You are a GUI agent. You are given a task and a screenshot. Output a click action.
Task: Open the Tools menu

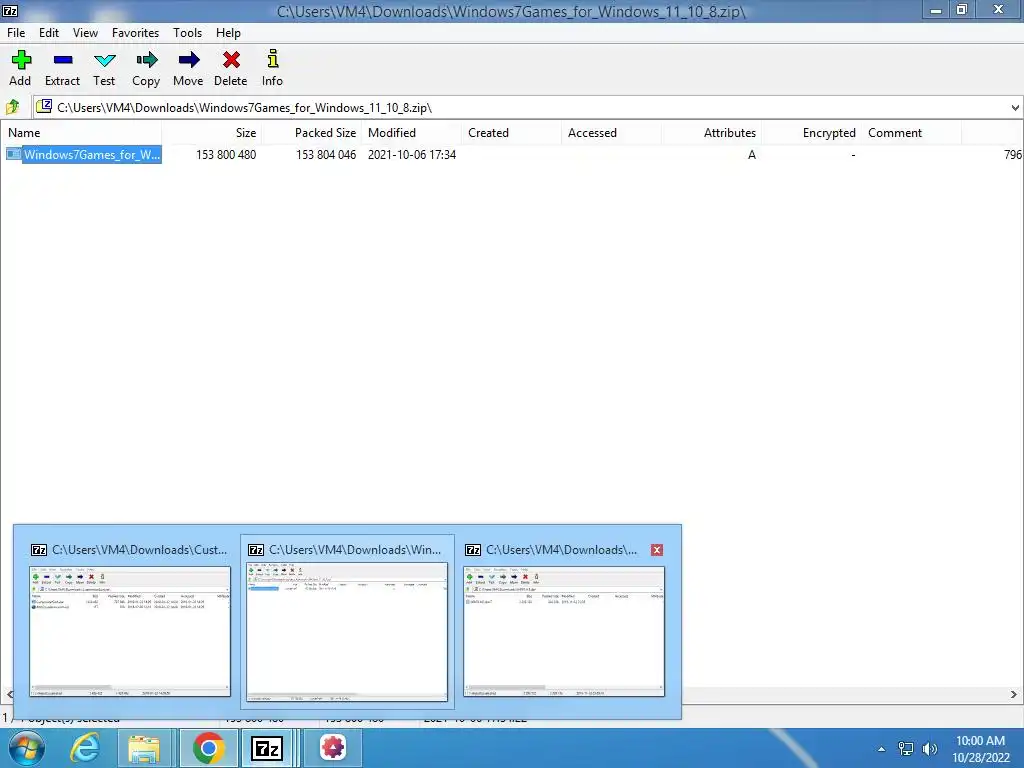click(x=187, y=33)
